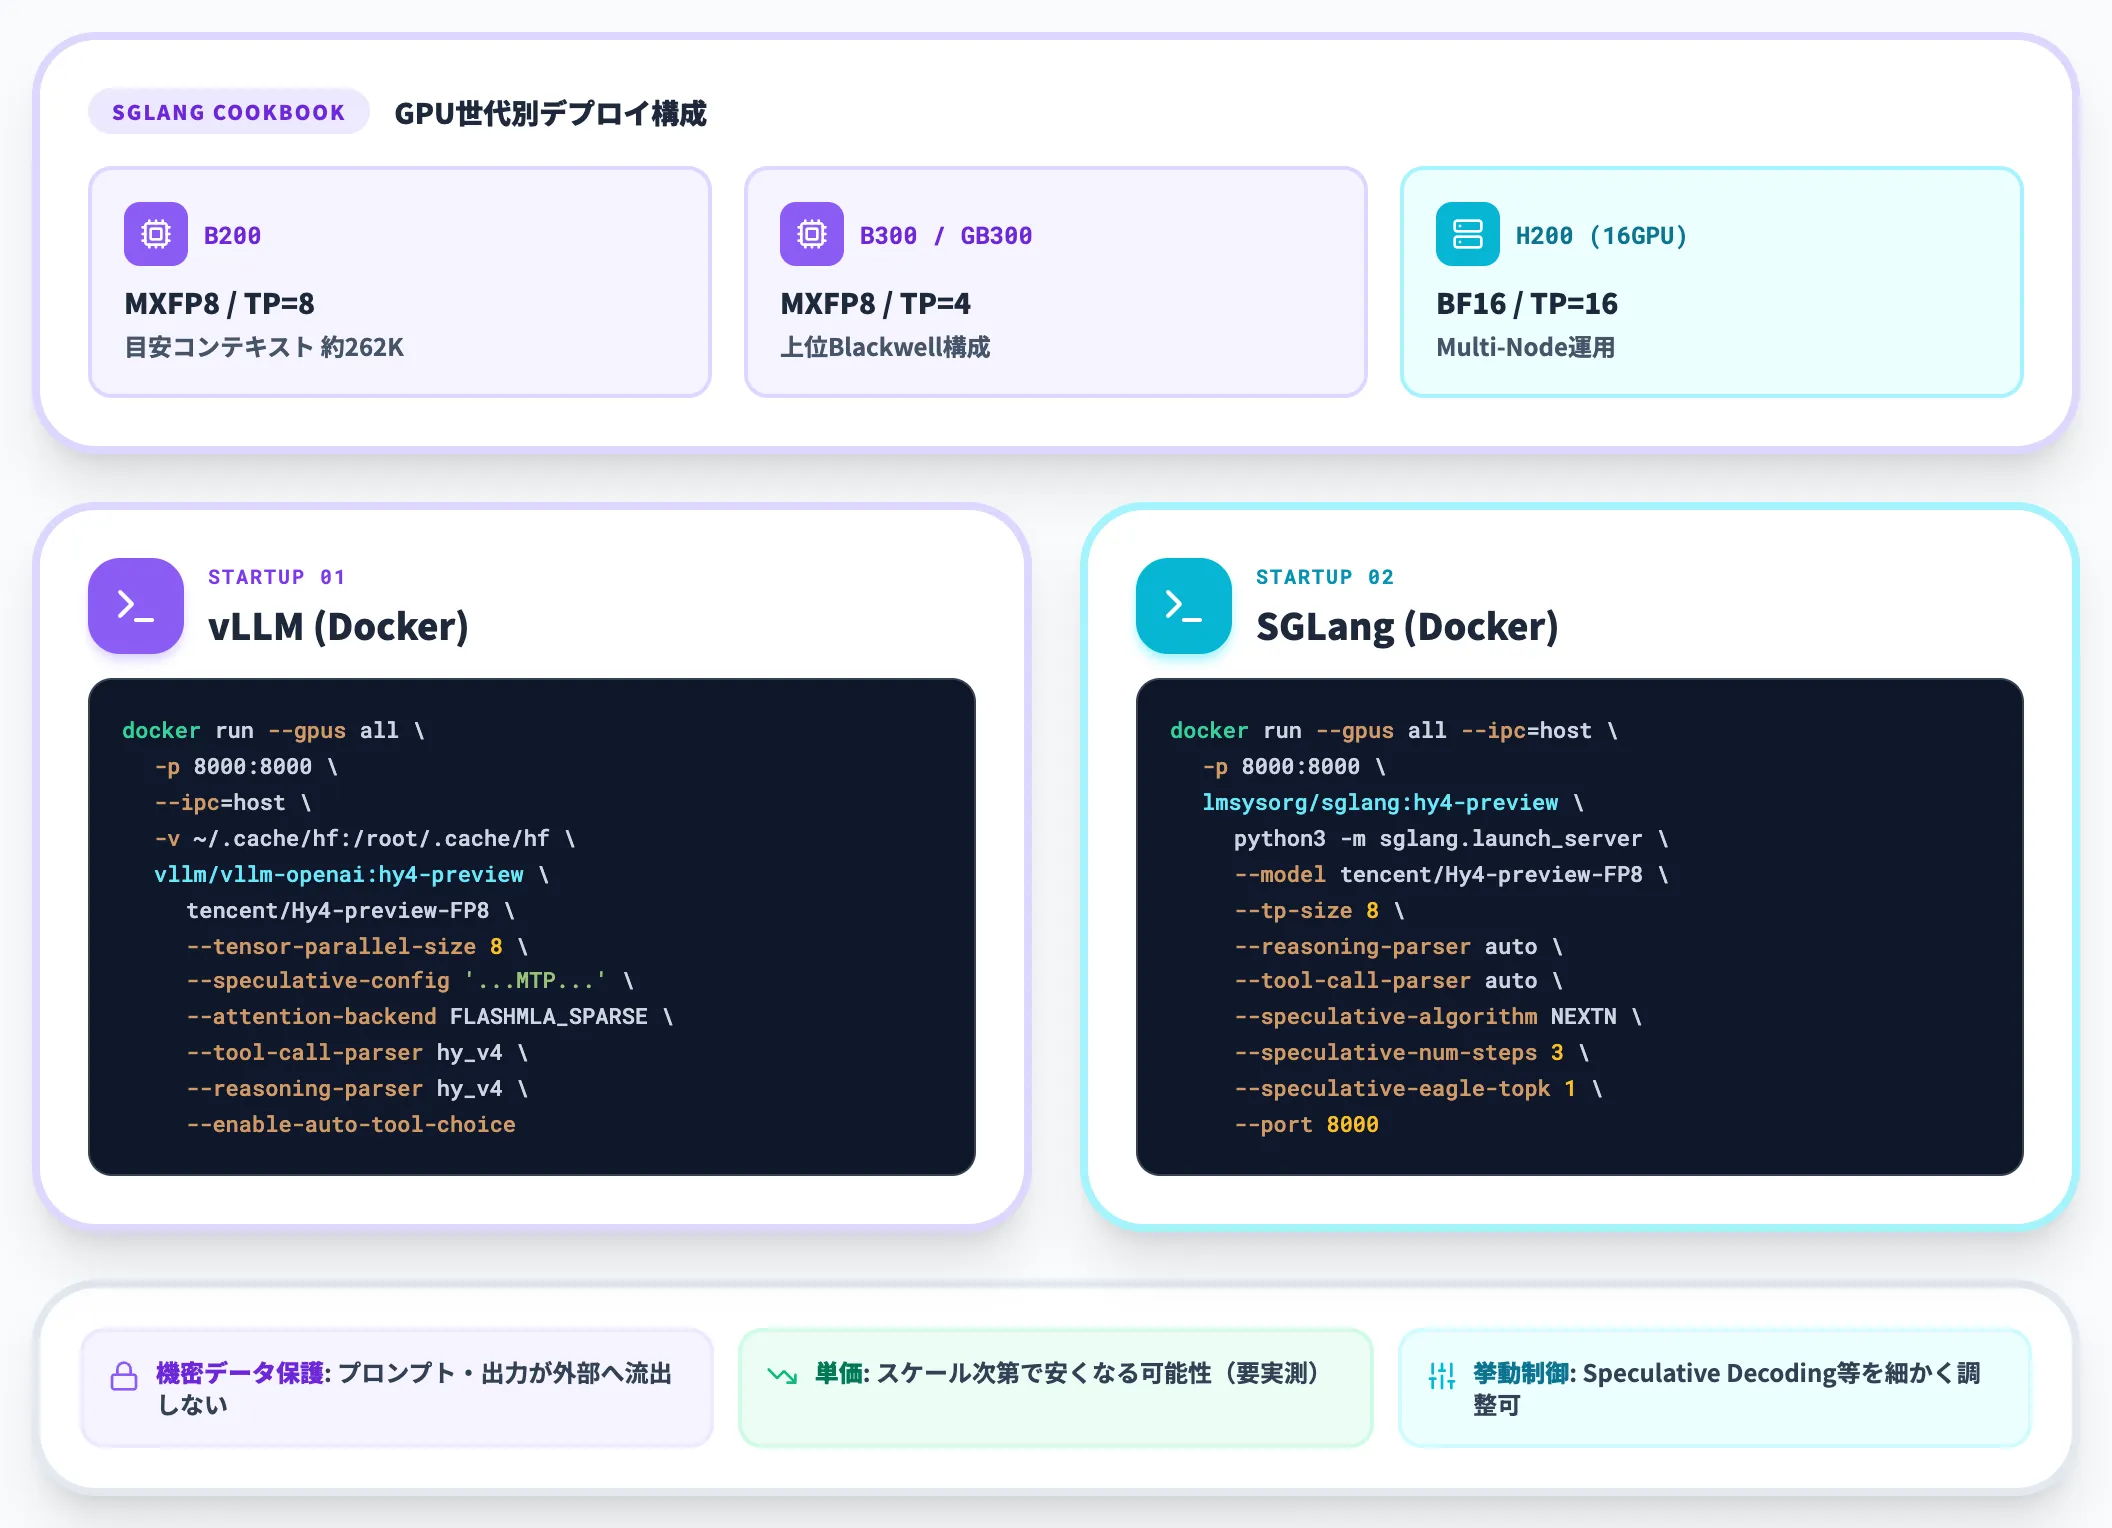
Task: Click the SGLANG COOKBOOK badge
Action: pyautogui.click(x=229, y=112)
